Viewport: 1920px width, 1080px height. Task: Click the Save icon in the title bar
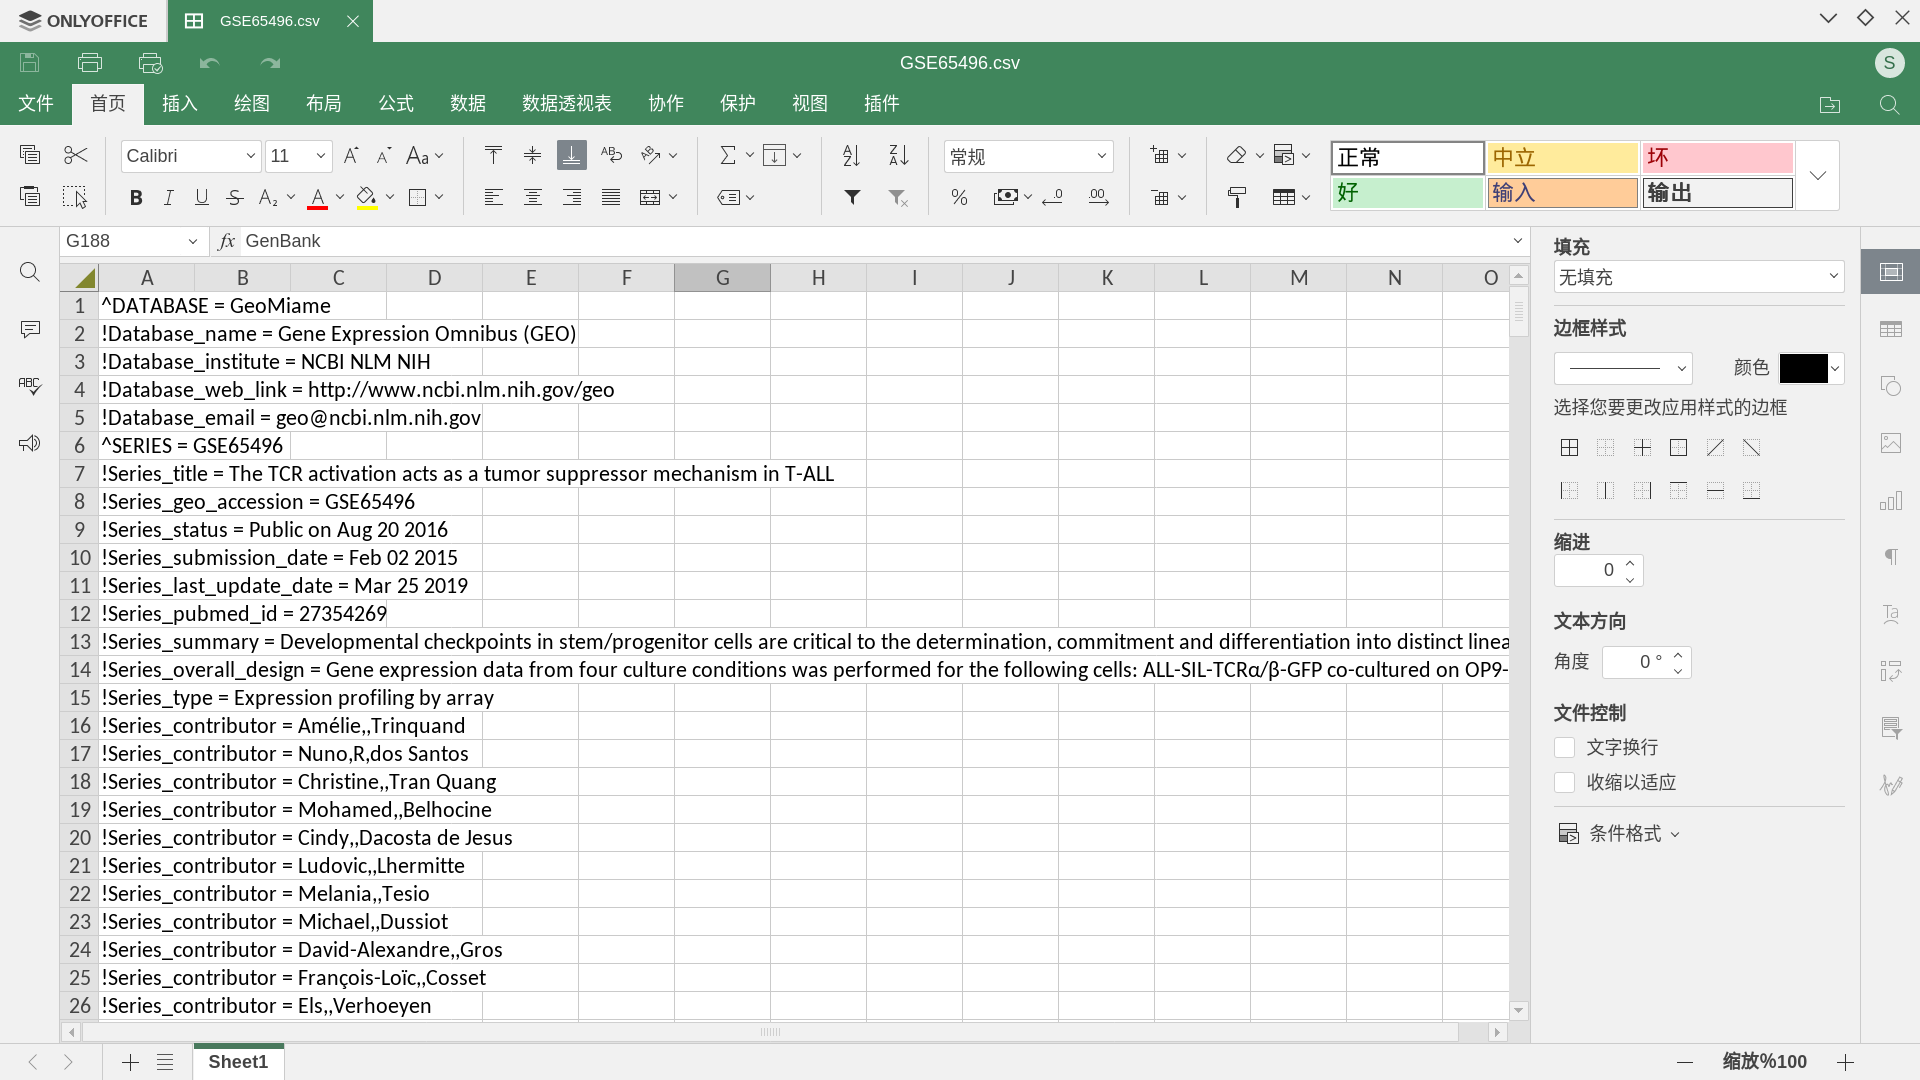pos(30,62)
